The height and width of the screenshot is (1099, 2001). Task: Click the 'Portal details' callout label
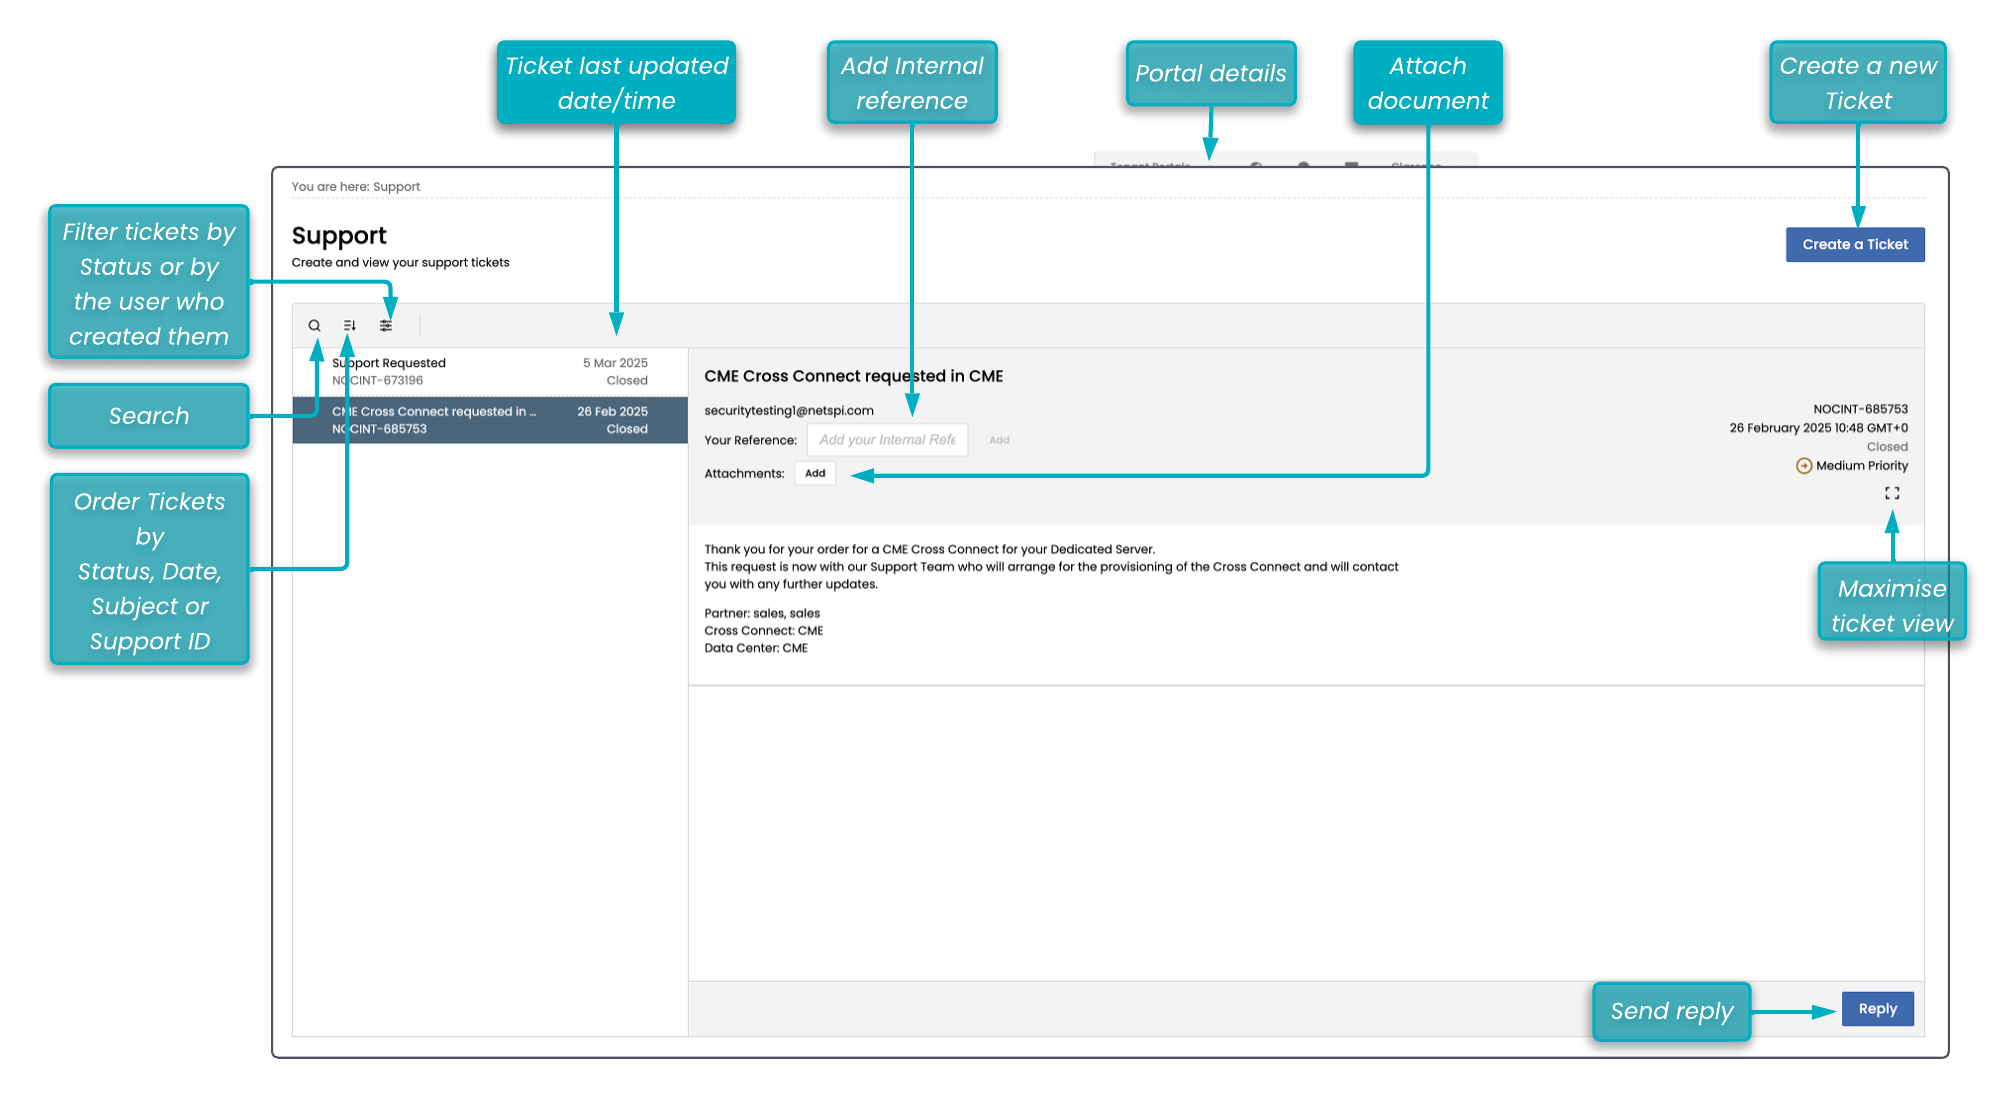tap(1210, 74)
